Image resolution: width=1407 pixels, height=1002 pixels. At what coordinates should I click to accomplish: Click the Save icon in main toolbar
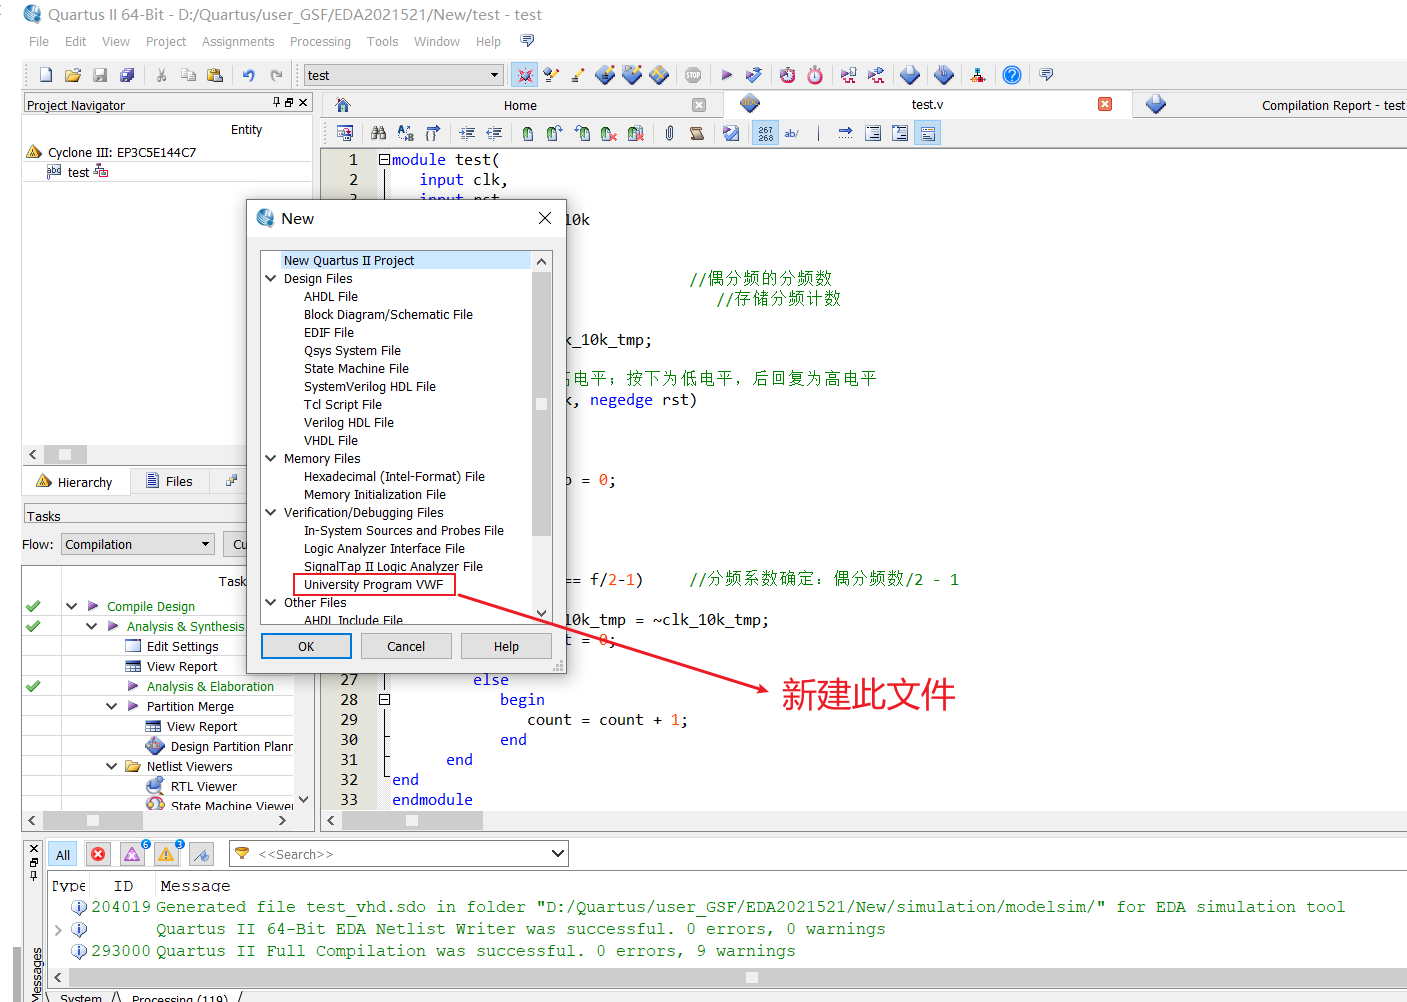point(100,75)
